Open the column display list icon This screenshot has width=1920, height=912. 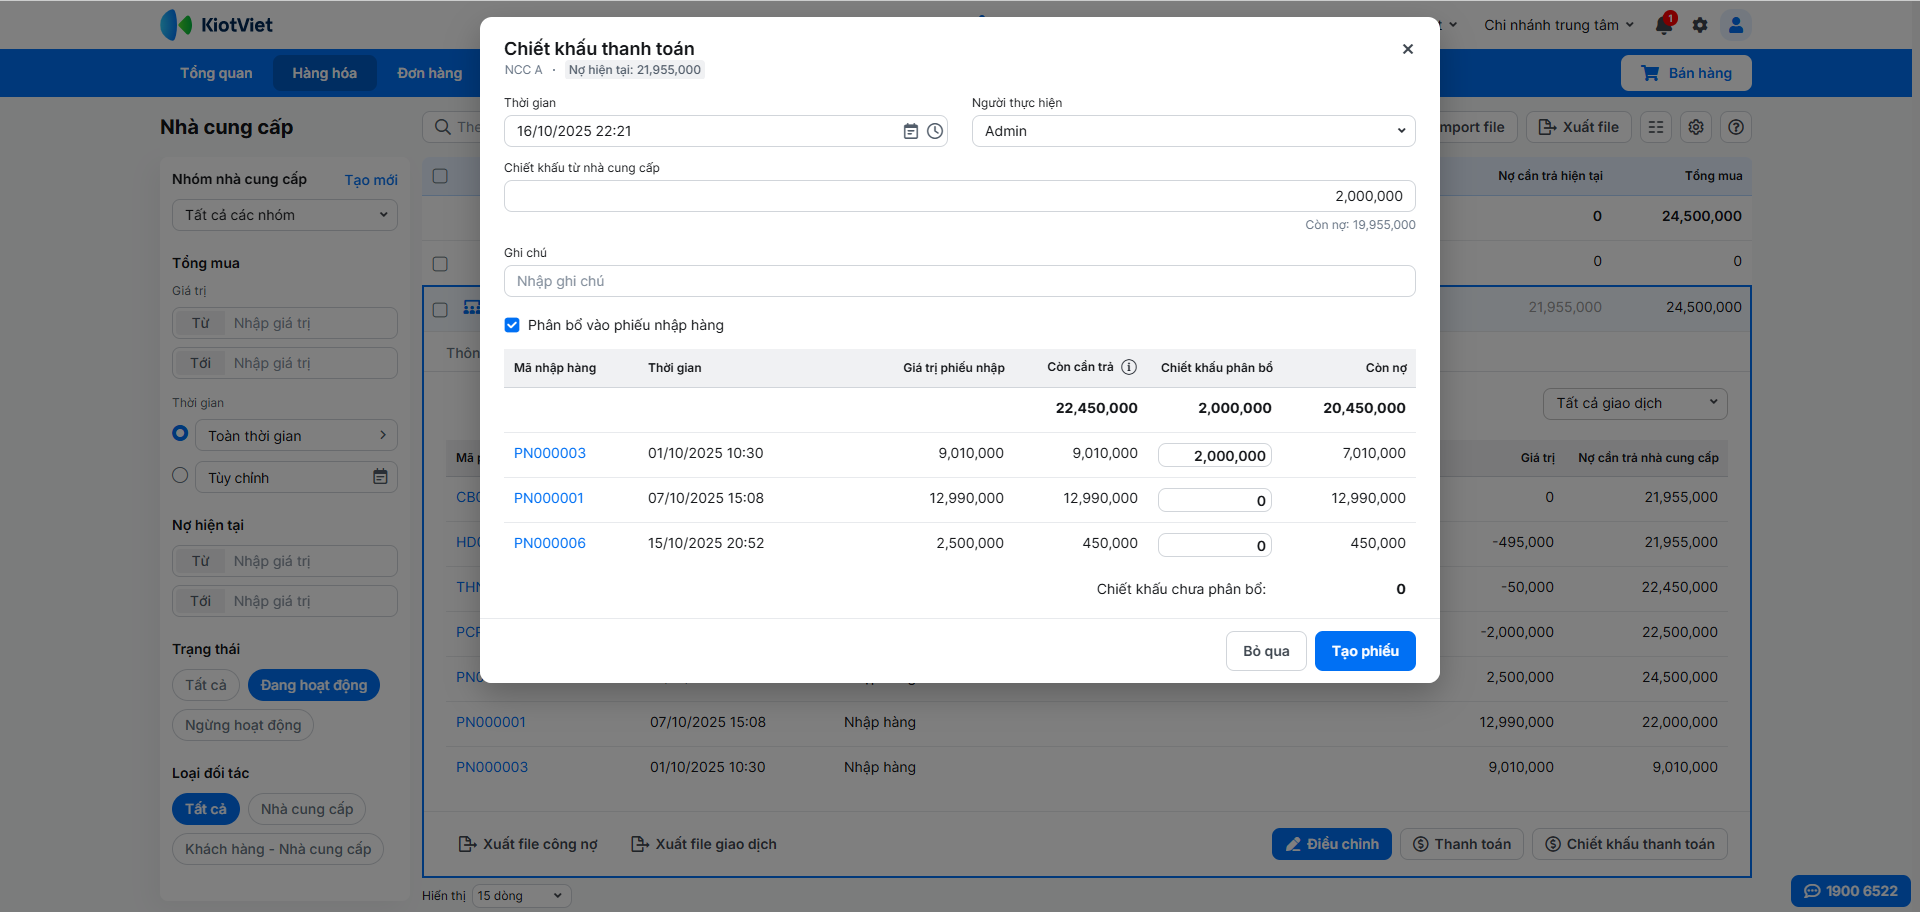(1656, 127)
